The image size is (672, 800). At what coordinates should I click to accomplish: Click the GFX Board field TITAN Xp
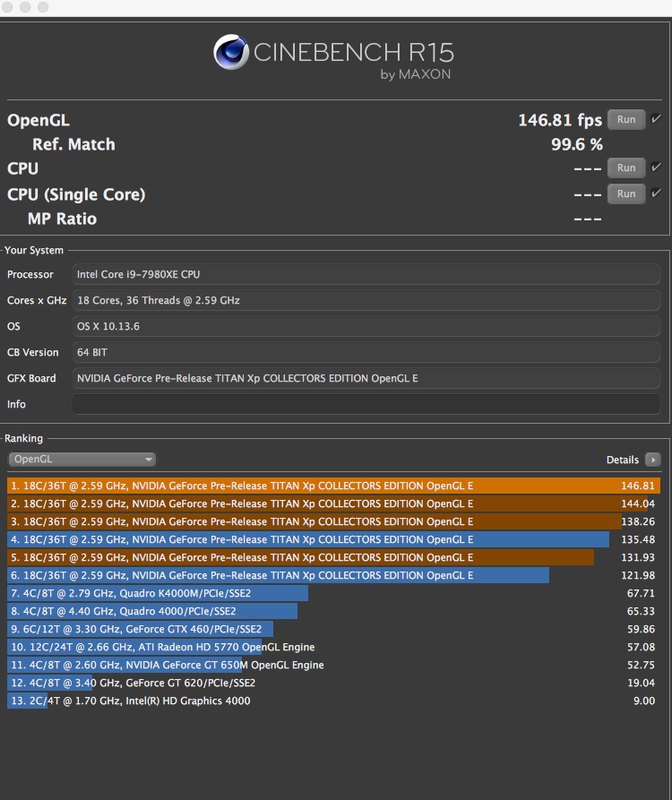click(x=366, y=379)
